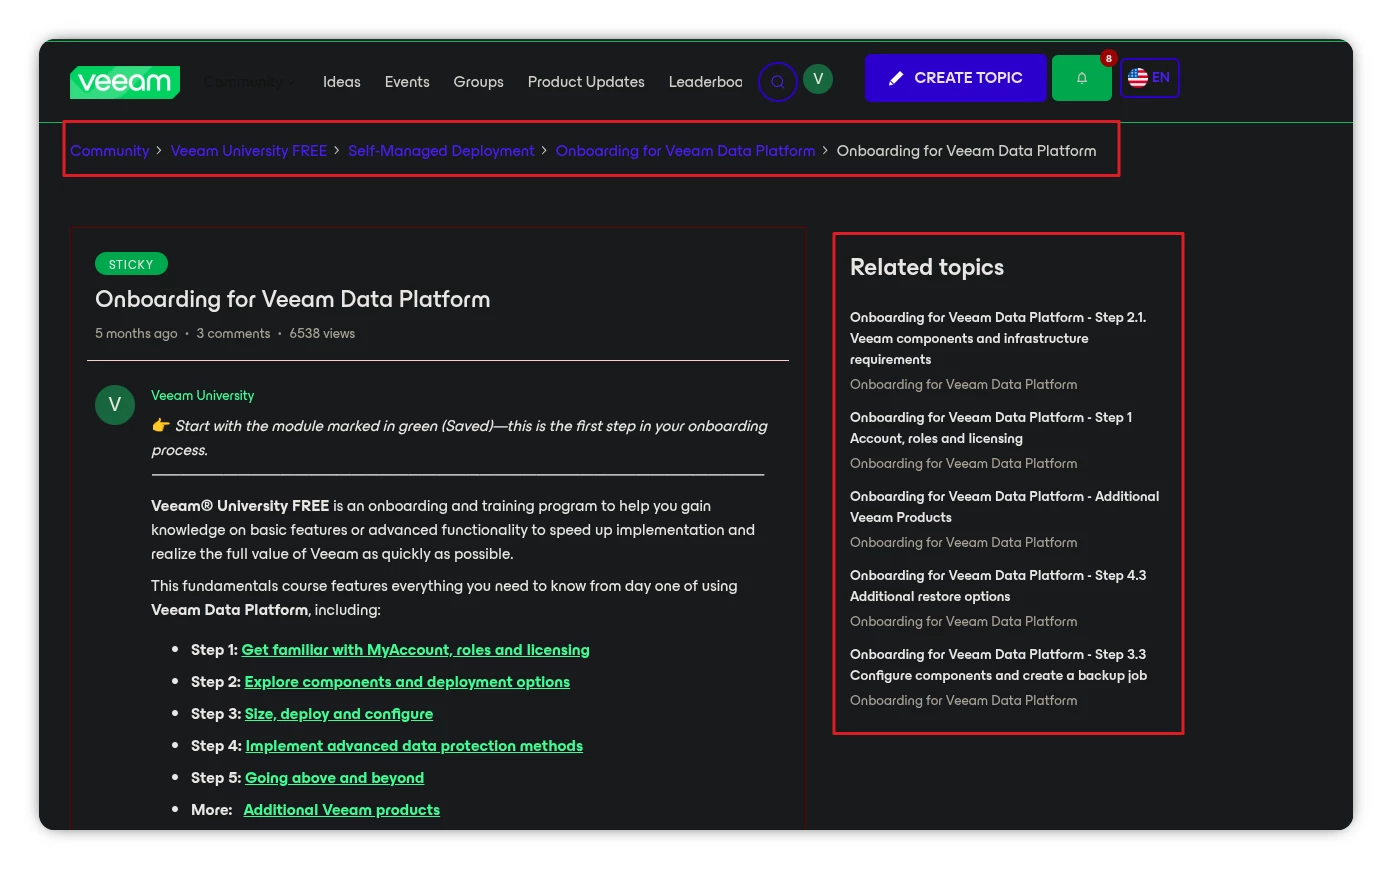Click the notification count badge 8
This screenshot has height=869, width=1392.
1108,59
